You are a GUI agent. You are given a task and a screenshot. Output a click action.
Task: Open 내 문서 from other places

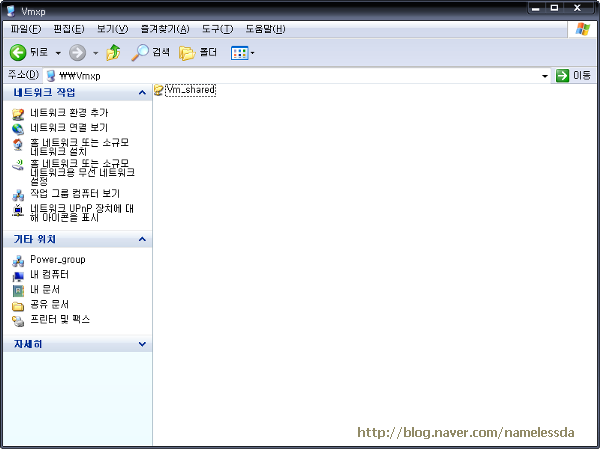click(x=45, y=290)
